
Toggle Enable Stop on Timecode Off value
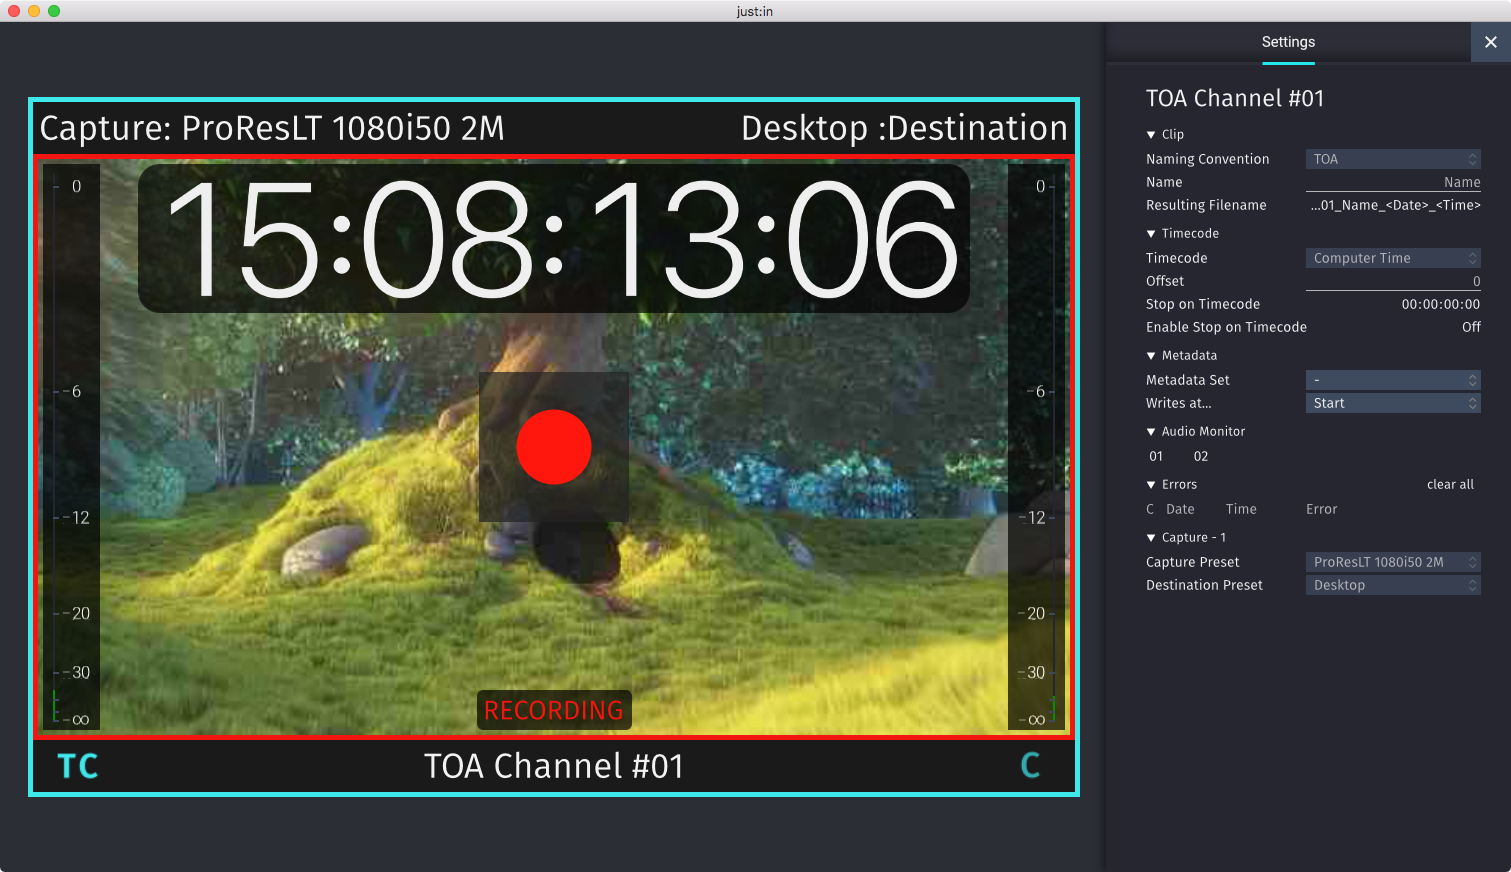tap(1471, 327)
